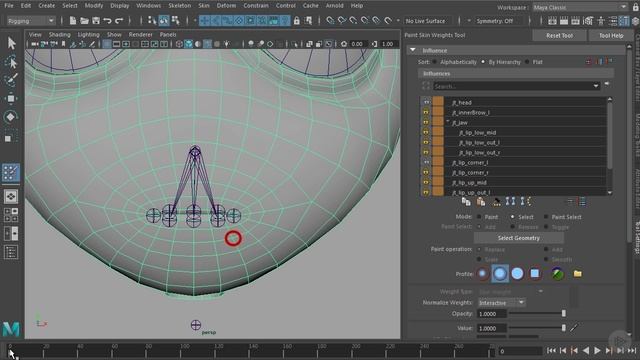This screenshot has height=360, width=640.
Task: Open the viewport Renderer menu
Action: [x=140, y=35]
